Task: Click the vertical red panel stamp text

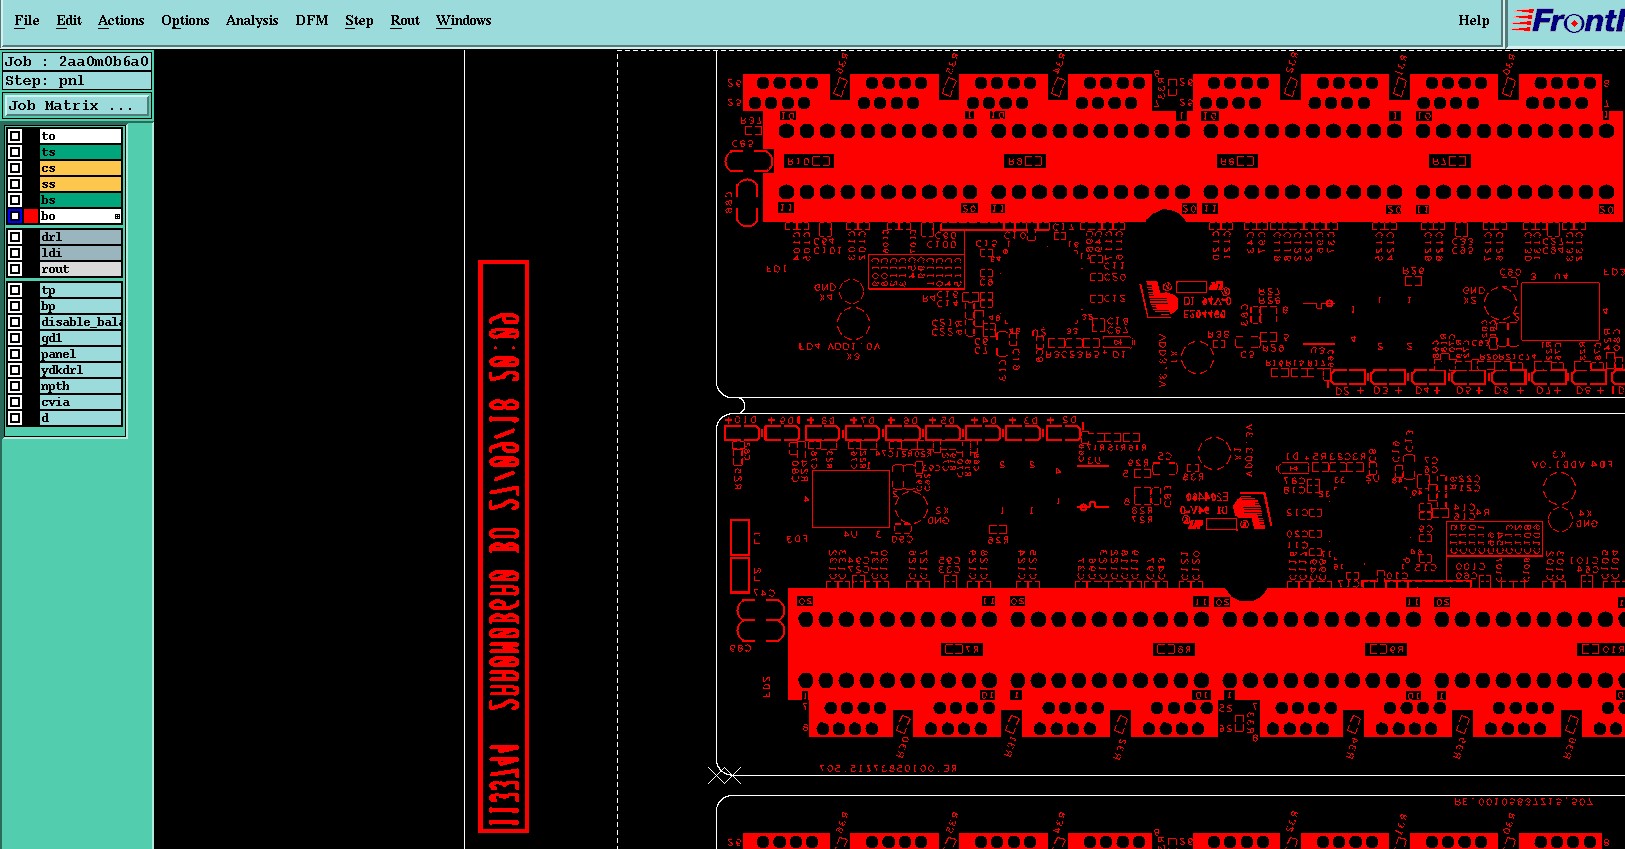Action: pos(504,546)
